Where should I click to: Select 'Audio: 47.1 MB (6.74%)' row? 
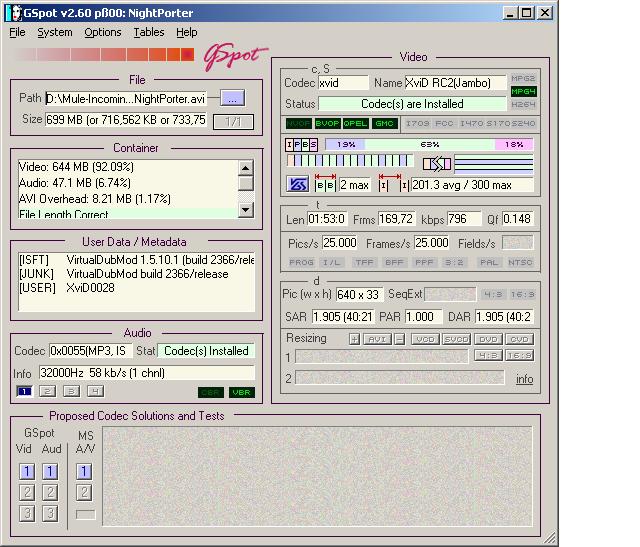127,182
